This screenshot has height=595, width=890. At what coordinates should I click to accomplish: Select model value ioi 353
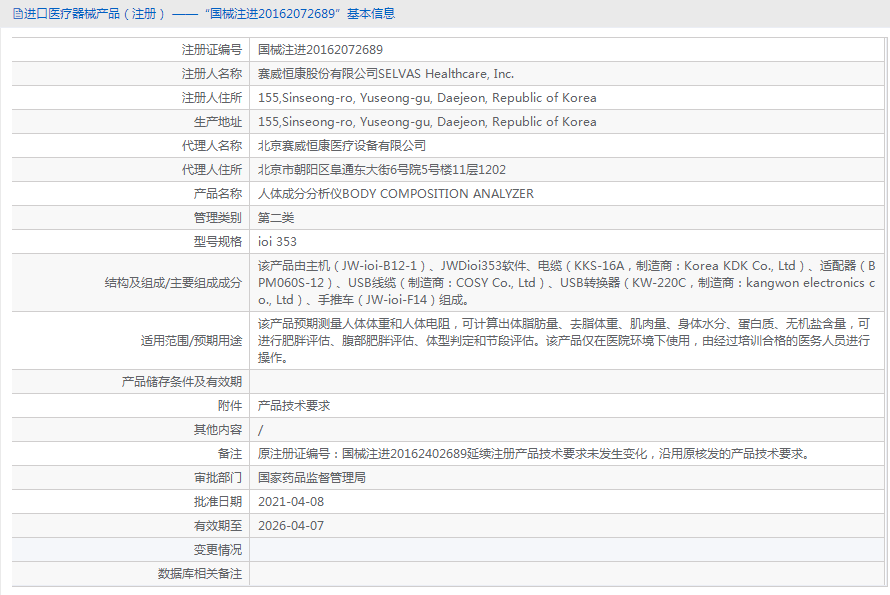[x=277, y=242]
